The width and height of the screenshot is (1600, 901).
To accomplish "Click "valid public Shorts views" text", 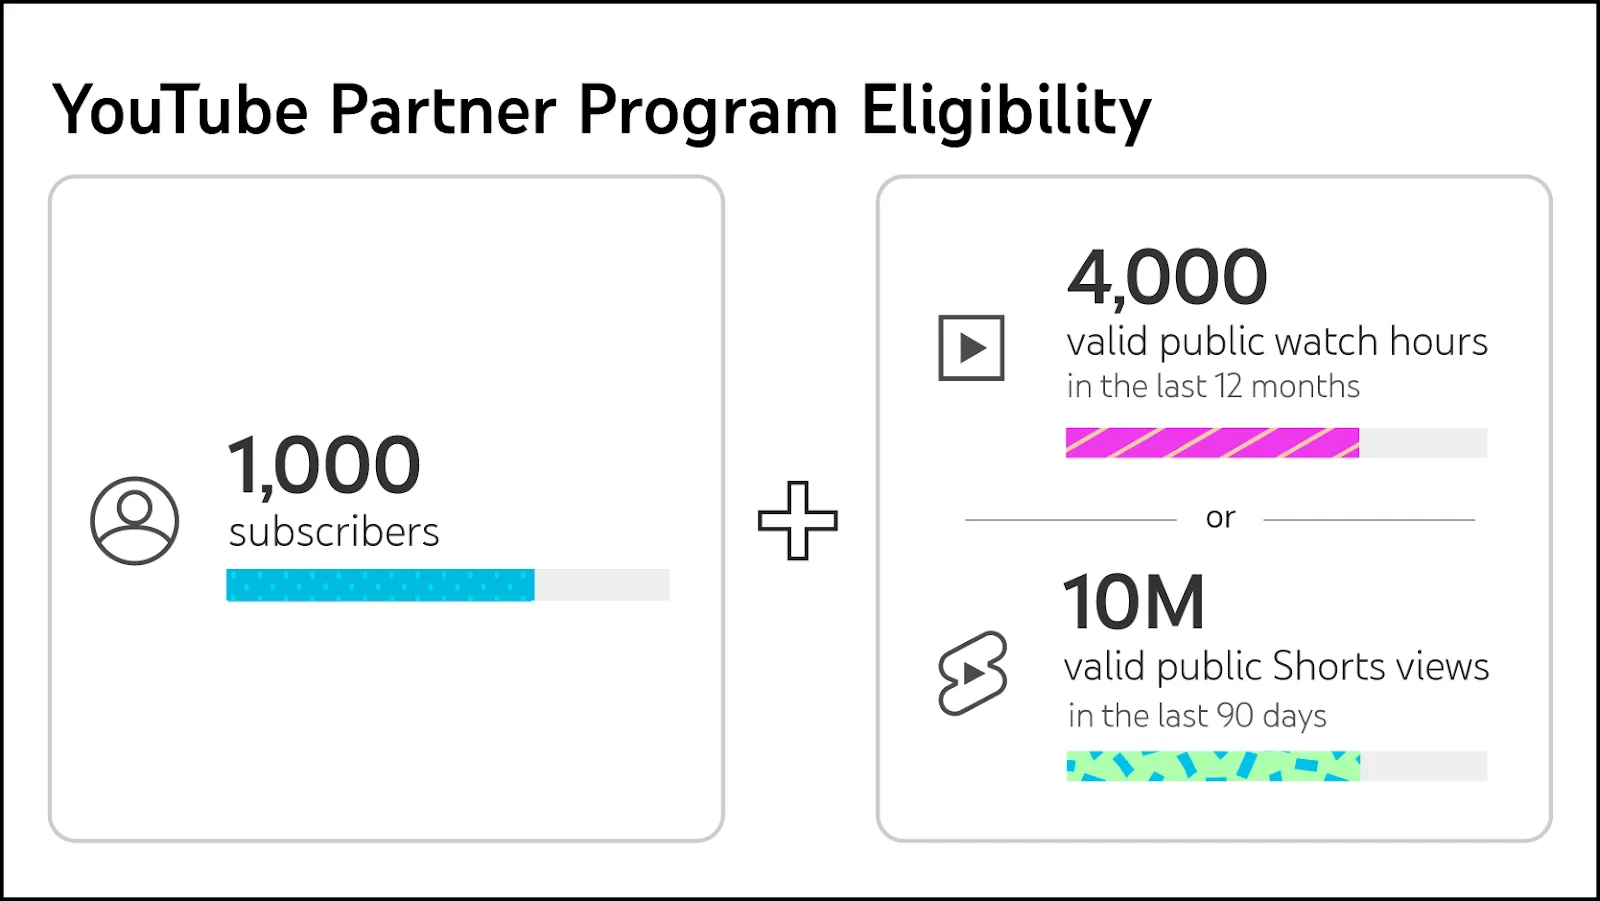I will tap(1276, 667).
